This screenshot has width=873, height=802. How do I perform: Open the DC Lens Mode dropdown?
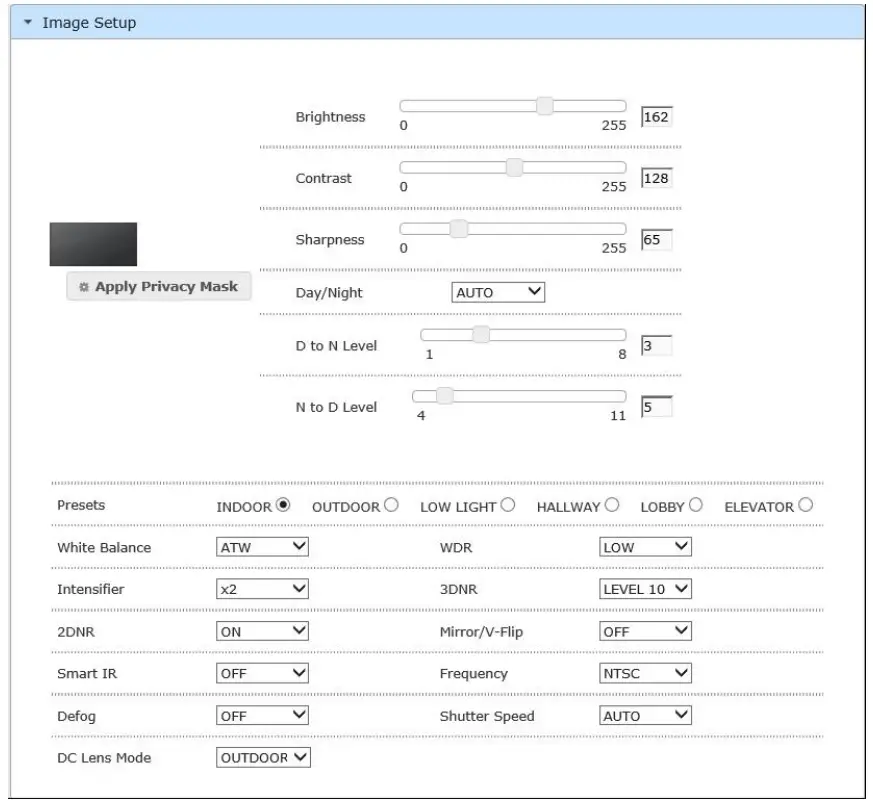(263, 757)
